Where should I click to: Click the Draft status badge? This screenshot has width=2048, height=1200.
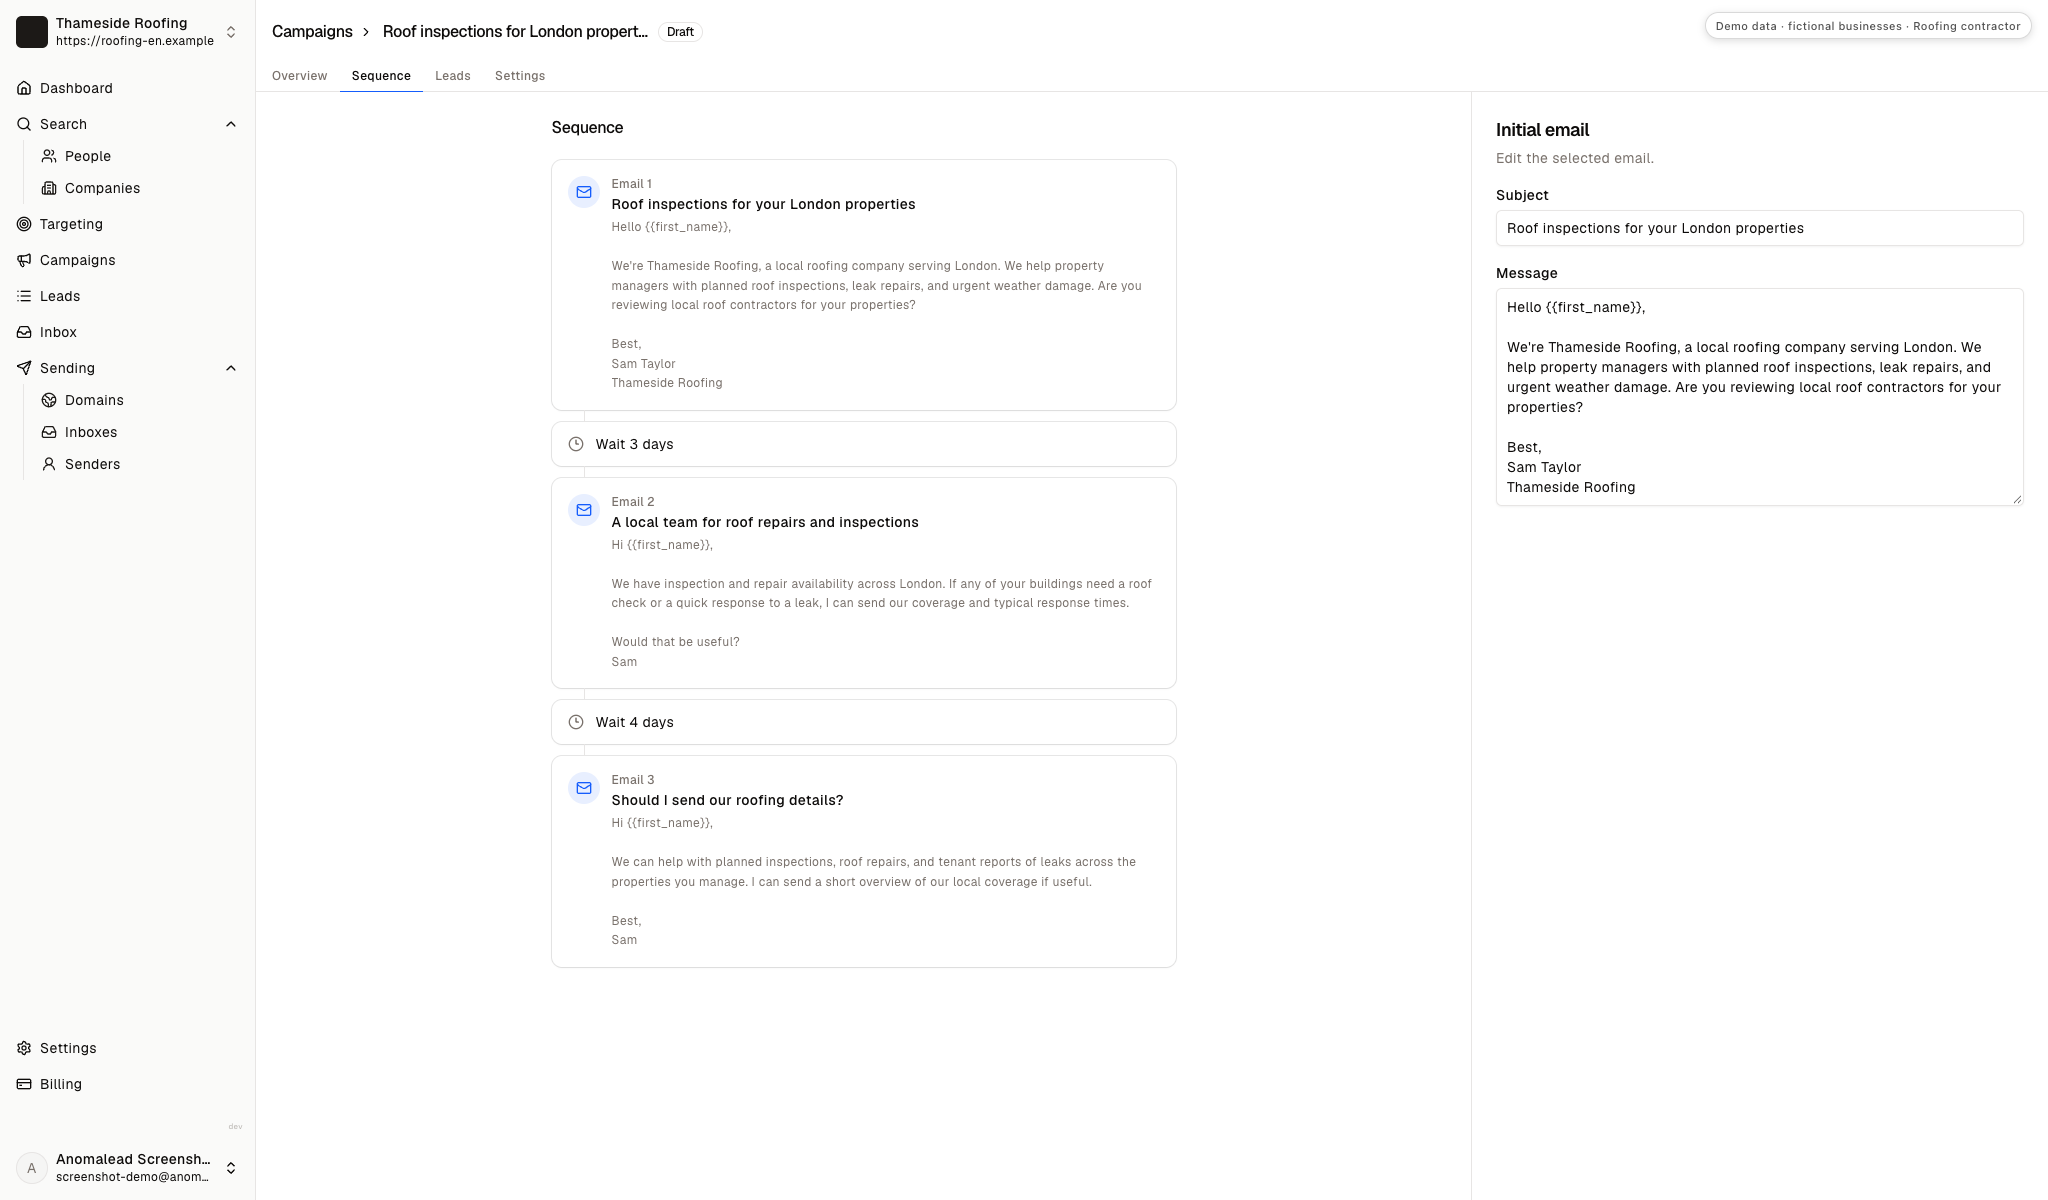tap(680, 32)
